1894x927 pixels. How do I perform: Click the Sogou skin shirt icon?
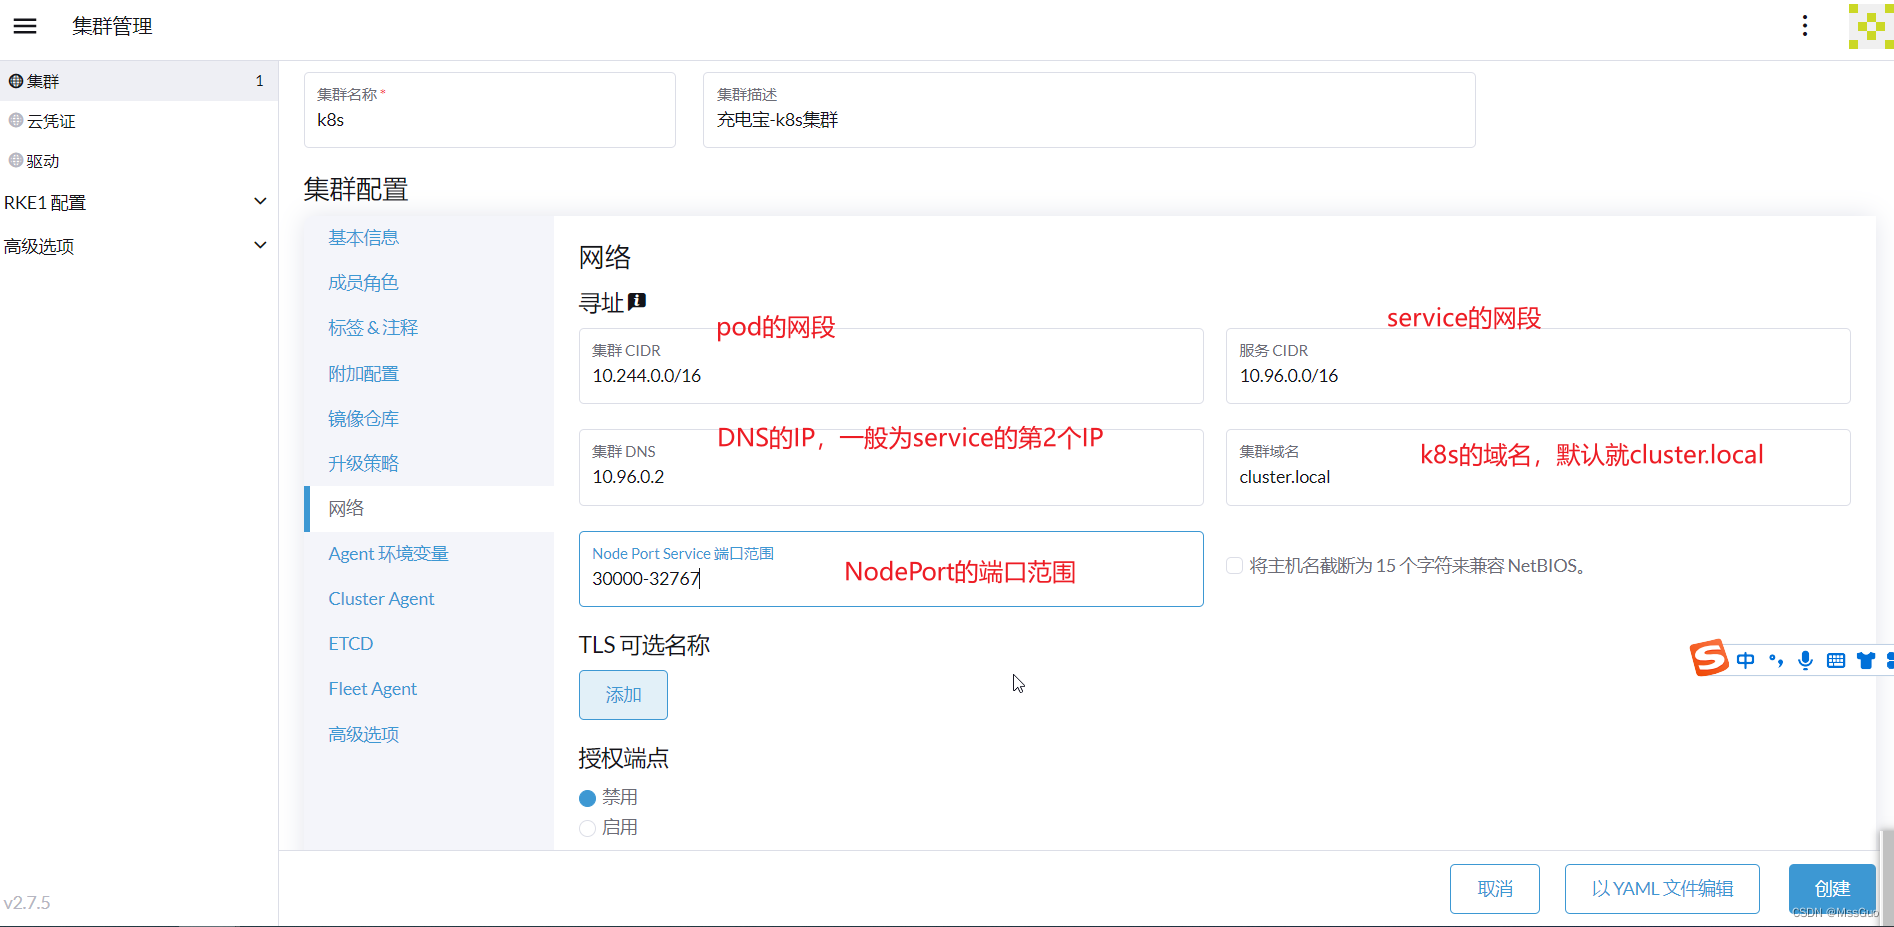(1866, 660)
